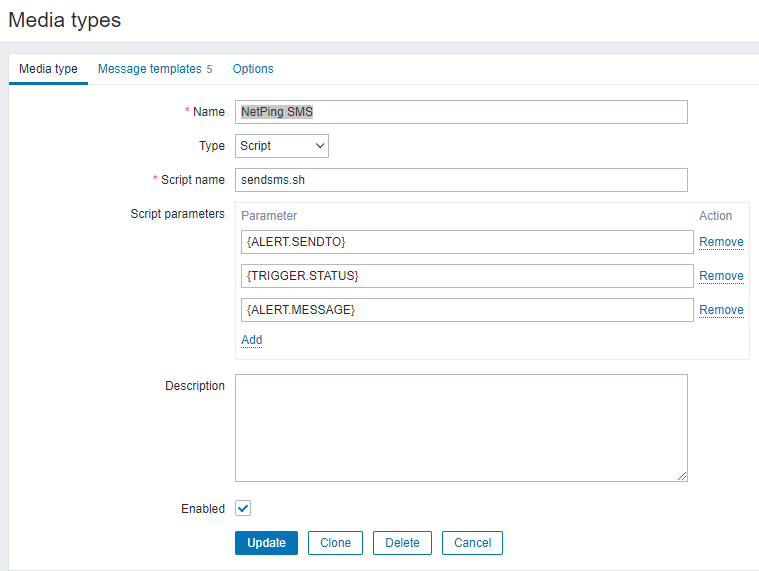Screen dimensions: 759x571
Task: Clone this media type
Action: pos(335,543)
